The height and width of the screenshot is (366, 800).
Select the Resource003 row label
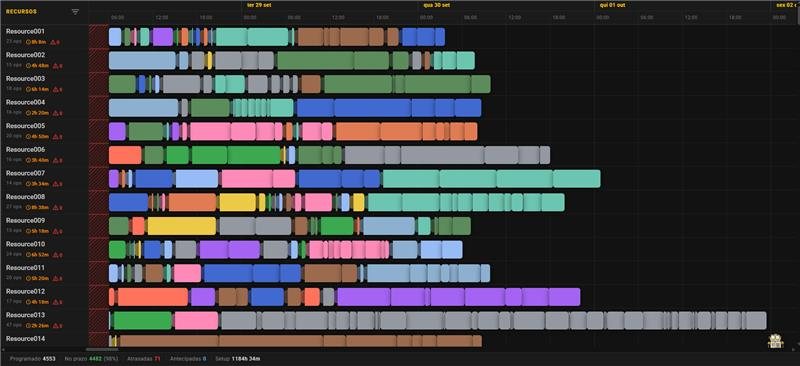(x=26, y=79)
